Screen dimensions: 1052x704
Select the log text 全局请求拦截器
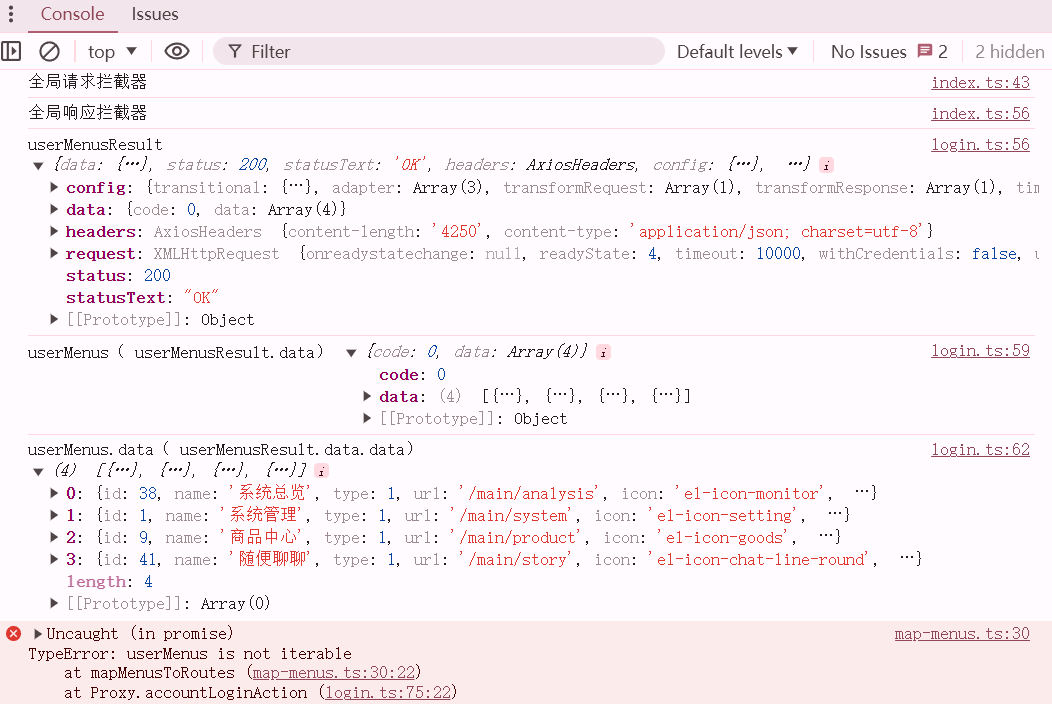pyautogui.click(x=87, y=82)
